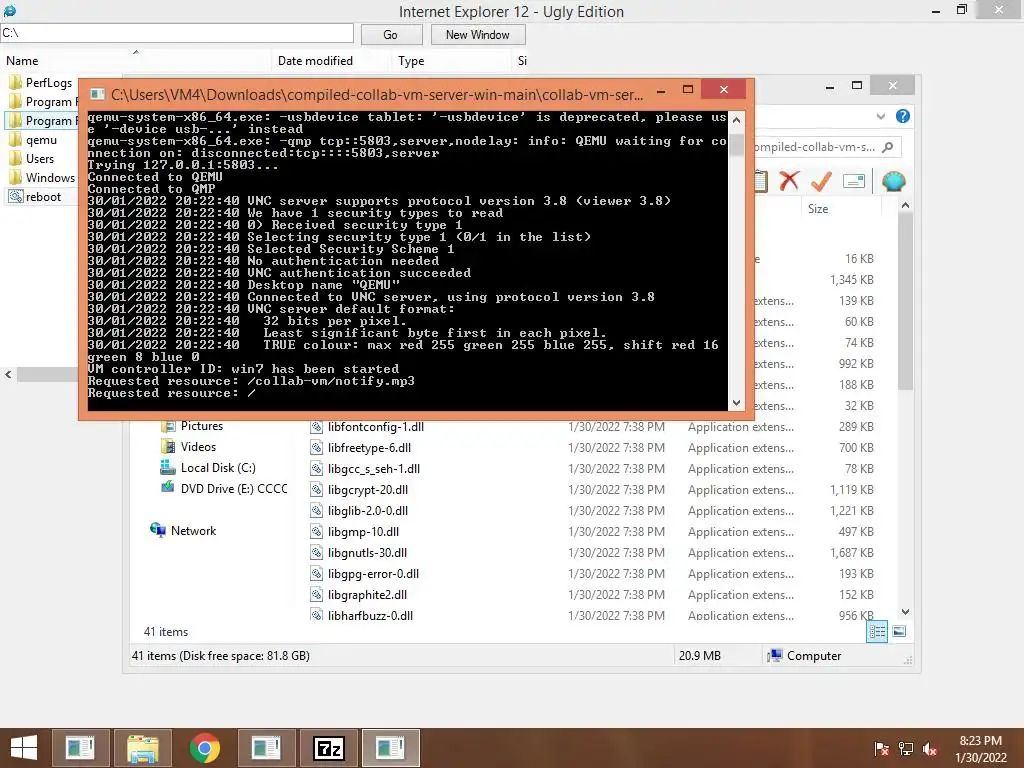Screen dimensions: 1024x768
Task: Click Explorer file list scroll-down arrow
Action: coord(905,612)
